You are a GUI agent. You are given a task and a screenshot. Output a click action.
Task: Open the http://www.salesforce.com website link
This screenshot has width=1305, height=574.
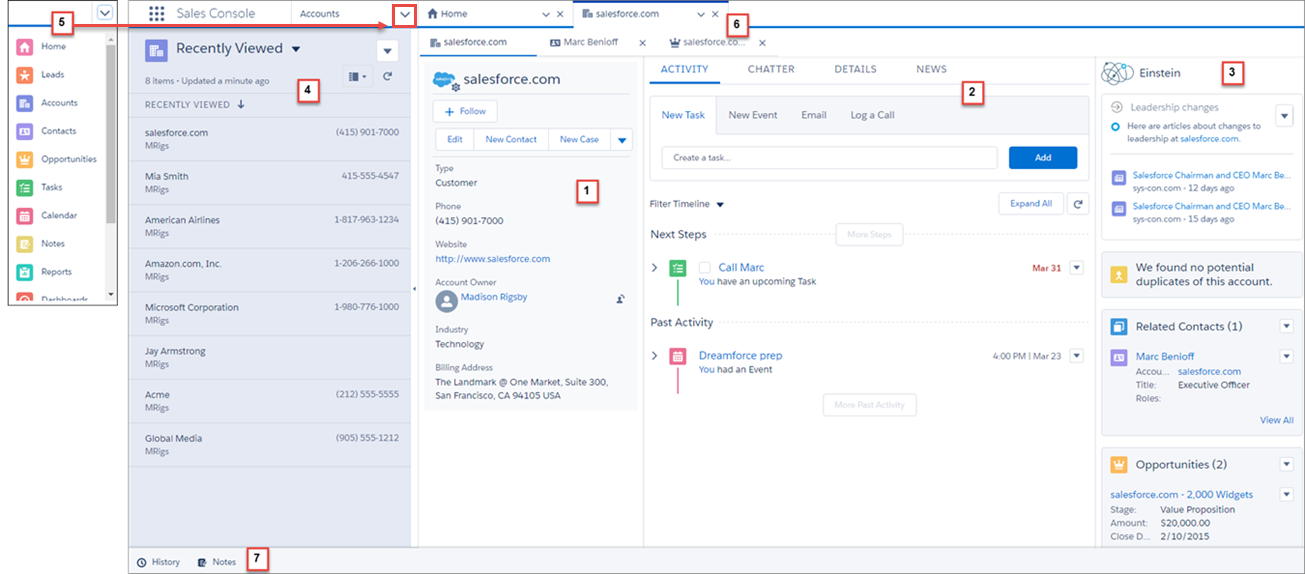(492, 259)
